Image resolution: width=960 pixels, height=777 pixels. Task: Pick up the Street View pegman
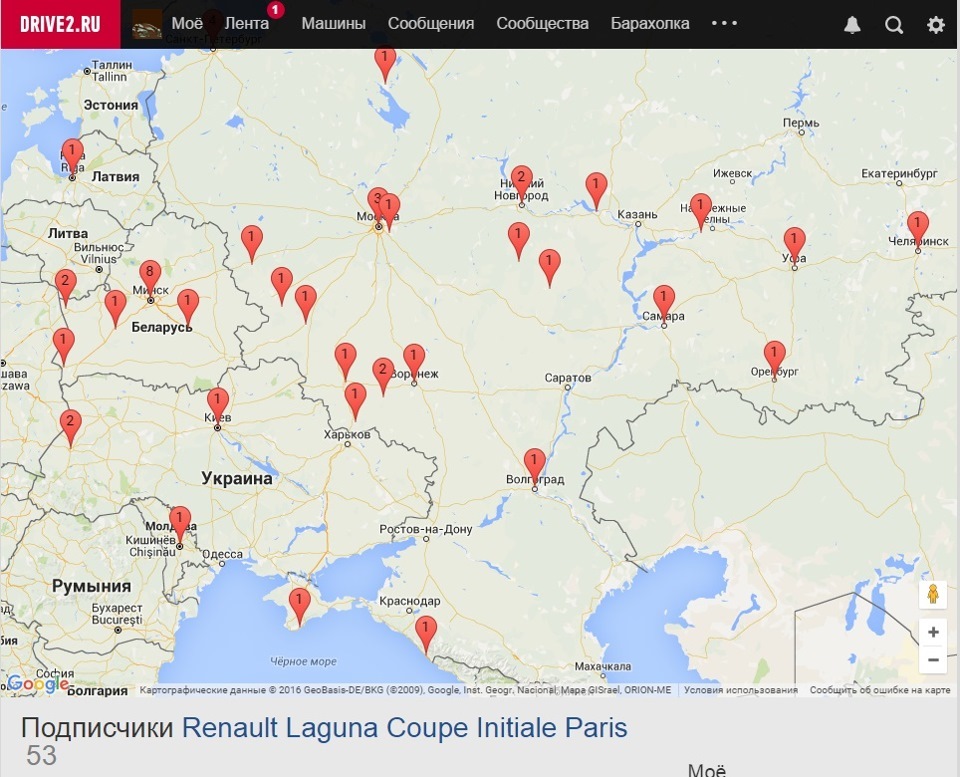(933, 594)
